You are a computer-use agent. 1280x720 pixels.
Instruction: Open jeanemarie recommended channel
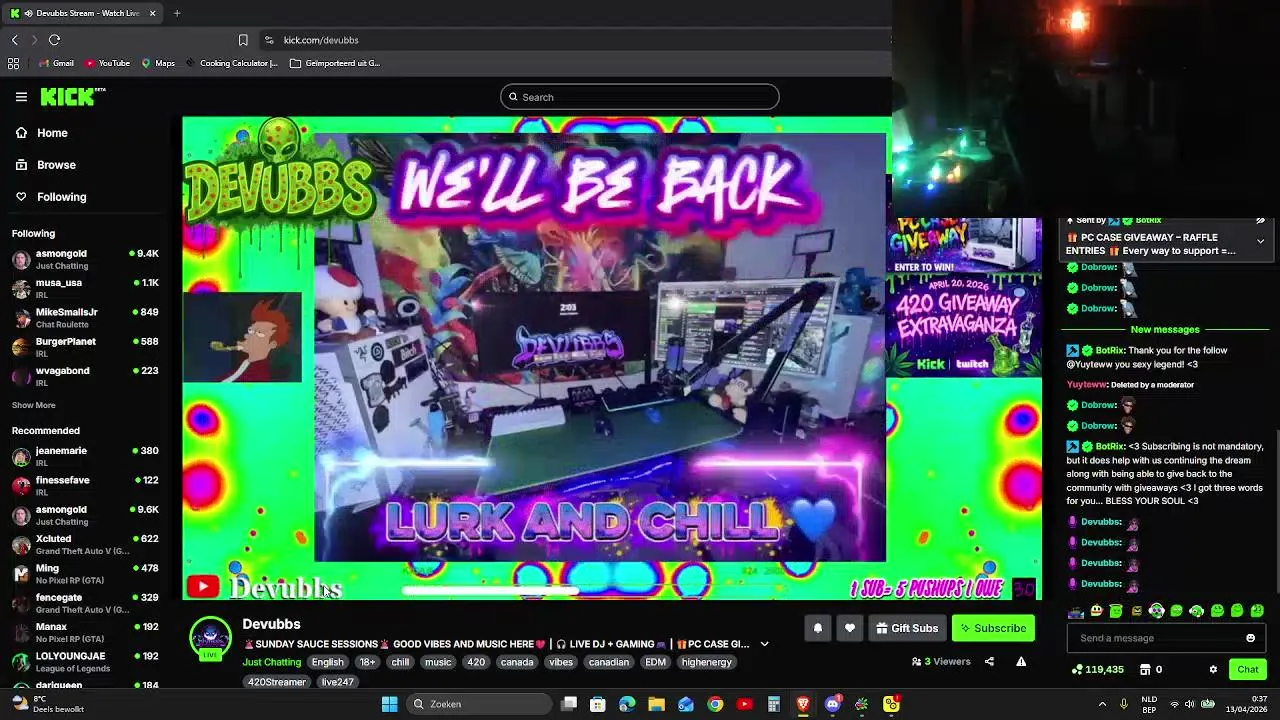tap(86, 456)
